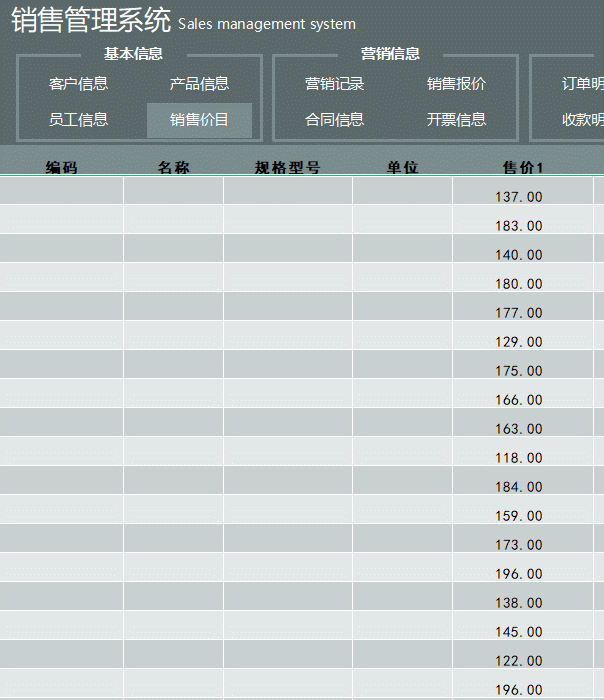Select the price cell 163.00
604x700 pixels.
coord(523,422)
